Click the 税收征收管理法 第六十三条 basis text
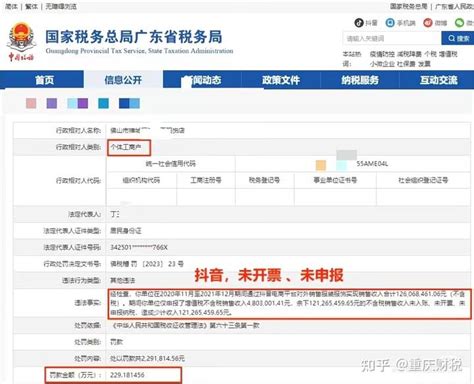The image size is (474, 384). (185, 325)
